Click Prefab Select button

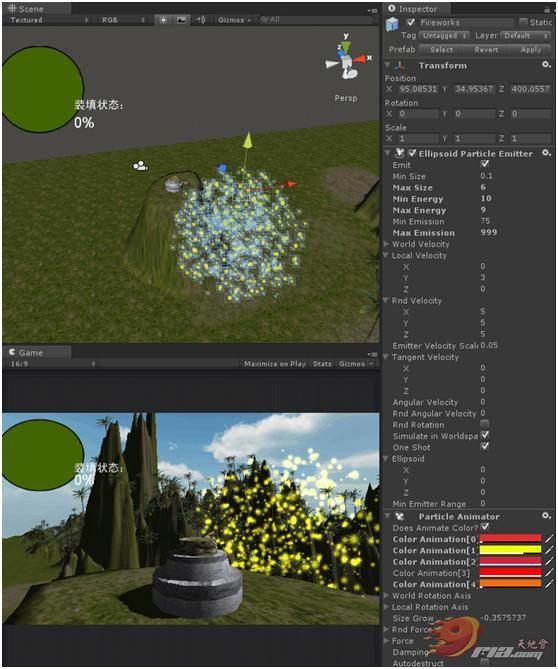(x=442, y=50)
